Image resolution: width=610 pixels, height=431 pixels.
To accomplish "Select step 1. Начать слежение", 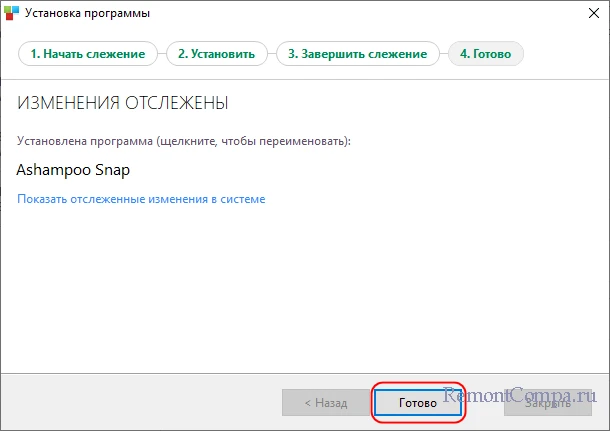I will (x=88, y=54).
